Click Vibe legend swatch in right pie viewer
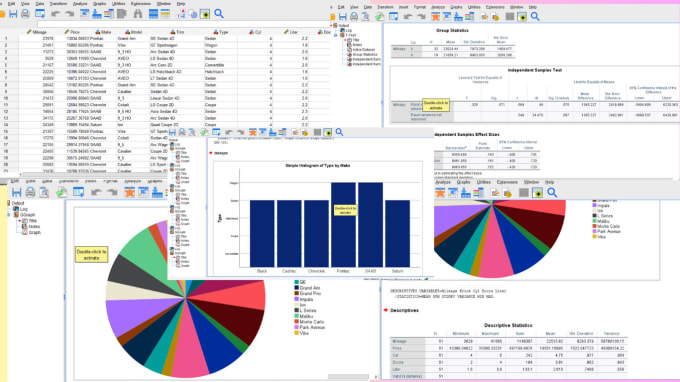This screenshot has width=680, height=382. coord(595,237)
